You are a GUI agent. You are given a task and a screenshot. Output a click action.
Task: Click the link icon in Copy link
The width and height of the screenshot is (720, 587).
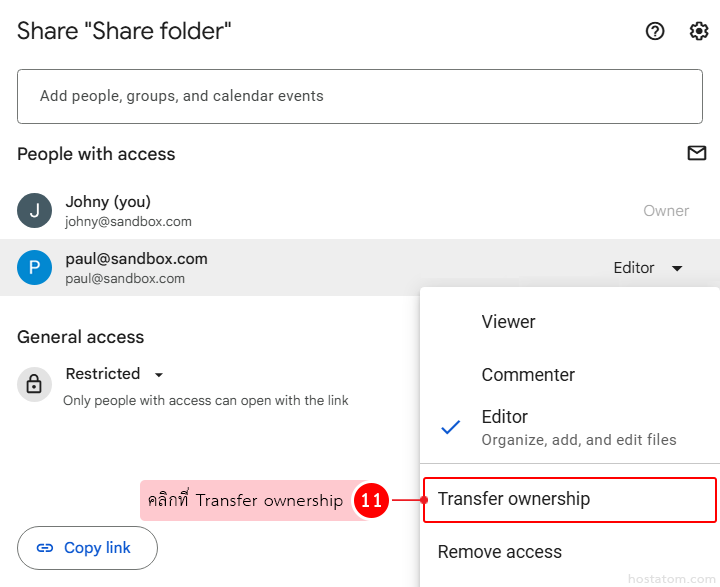click(x=45, y=548)
